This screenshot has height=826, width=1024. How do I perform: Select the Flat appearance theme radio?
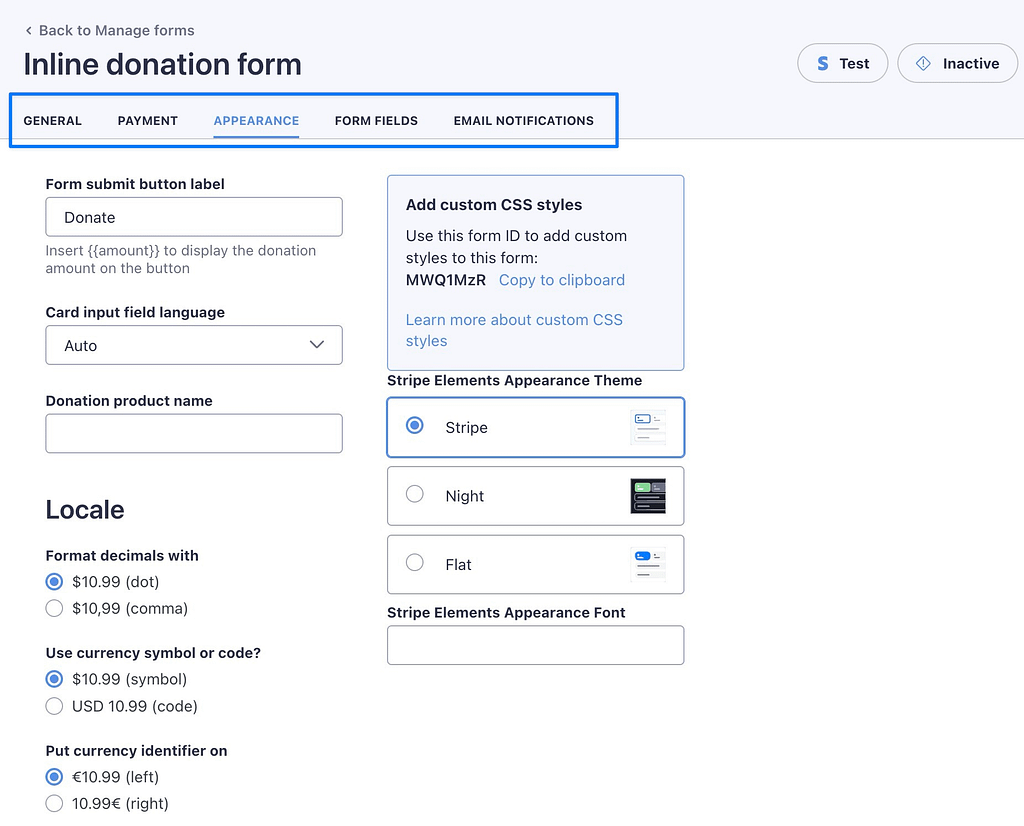pyautogui.click(x=415, y=562)
